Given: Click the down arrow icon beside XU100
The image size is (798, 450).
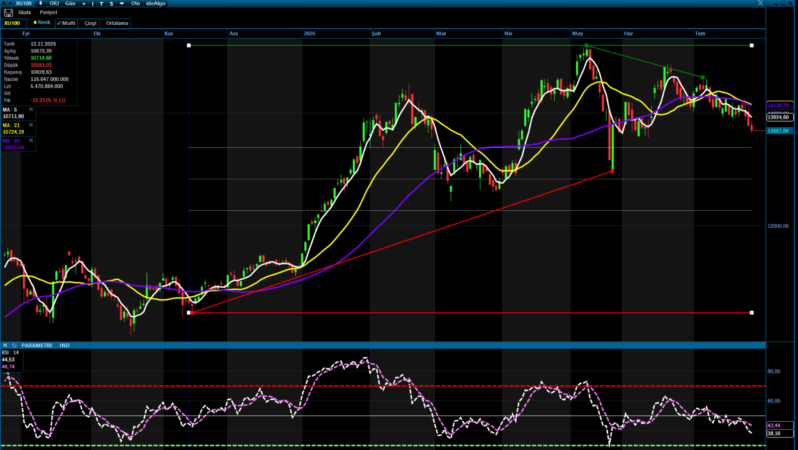Looking at the screenshot, I should click(x=41, y=4).
